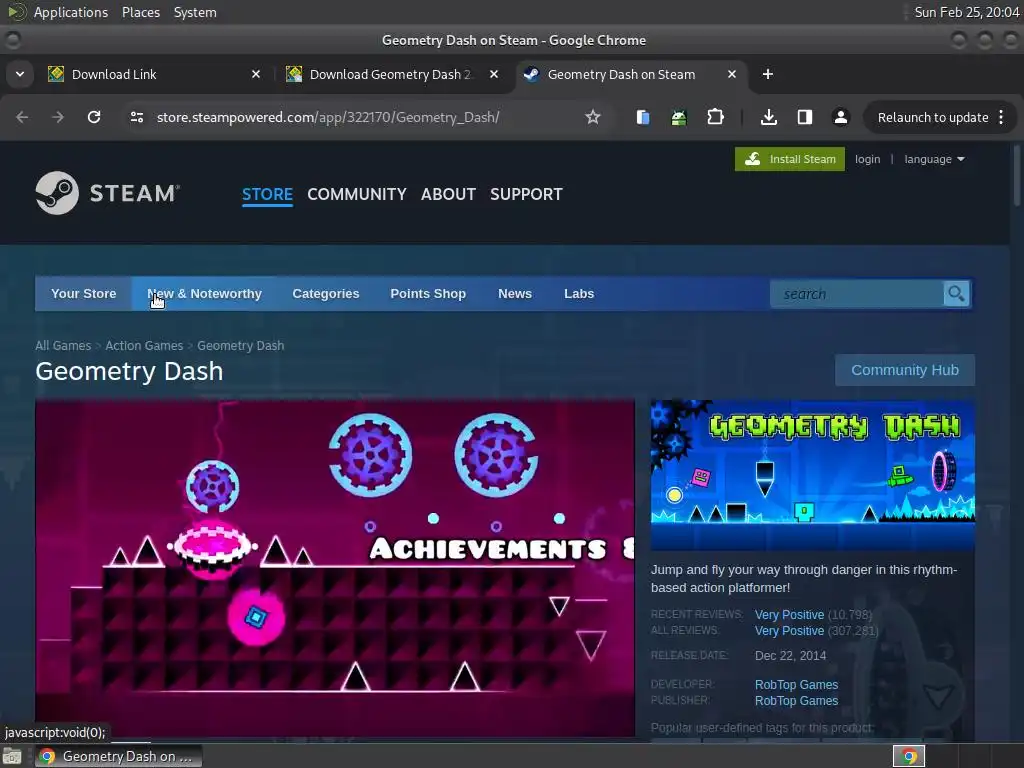1024x768 pixels.
Task: Open the Places menu
Action: tap(140, 12)
